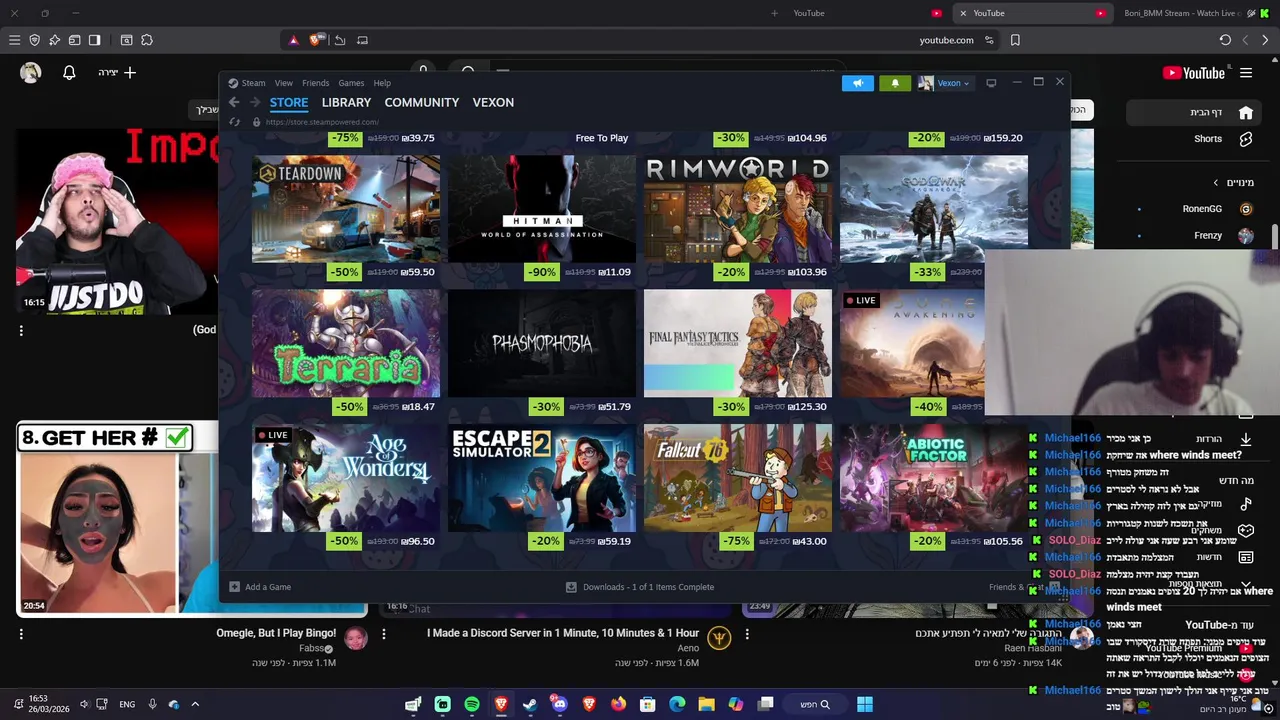Open the Escape Simulator 2 tile

pos(542,478)
